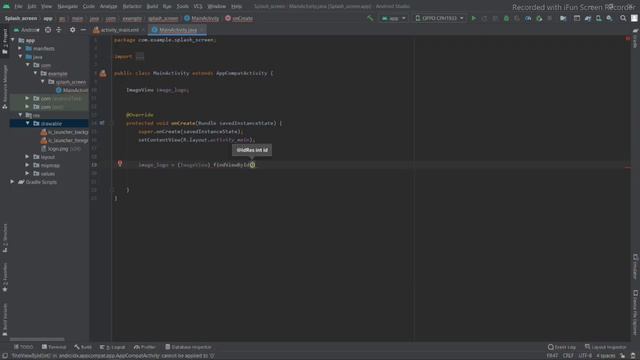Open the Favorites side tool window
Image resolution: width=640 pixels, height=360 pixels.
tap(4, 278)
